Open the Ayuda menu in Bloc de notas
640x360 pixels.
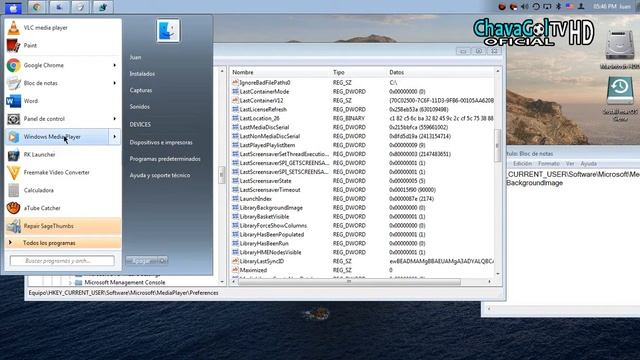click(588, 164)
